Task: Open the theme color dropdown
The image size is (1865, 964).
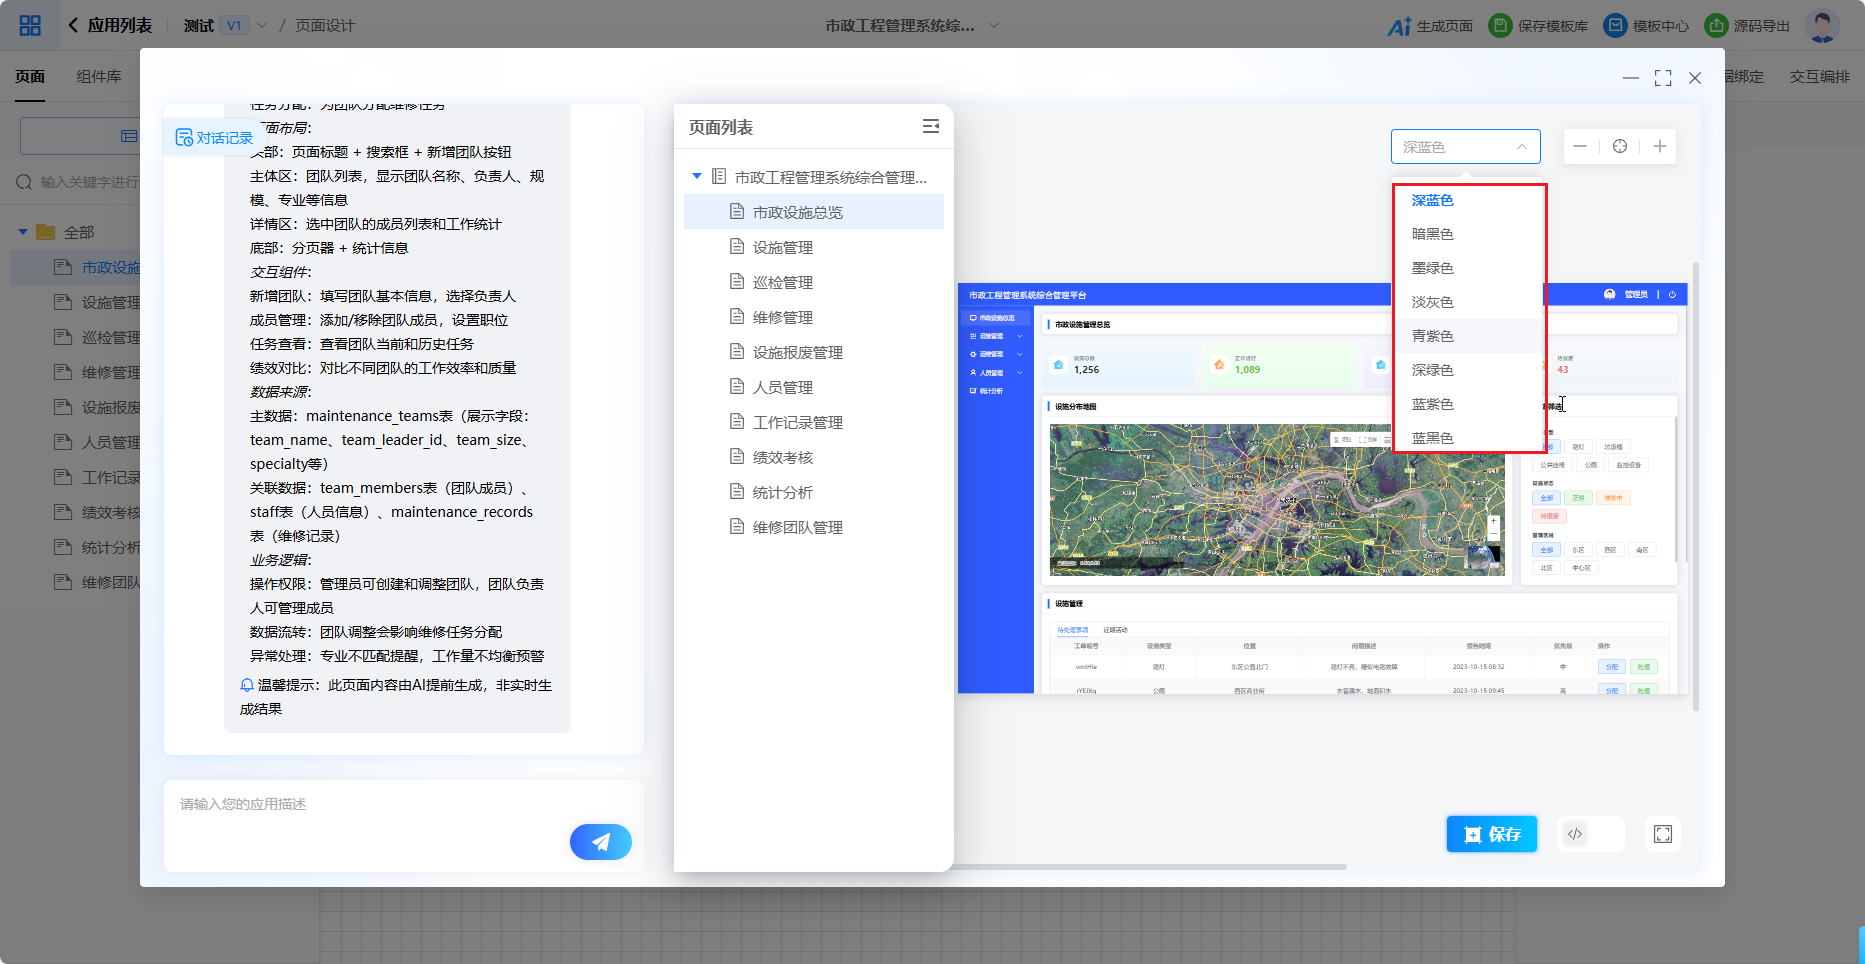Action: tap(1465, 147)
